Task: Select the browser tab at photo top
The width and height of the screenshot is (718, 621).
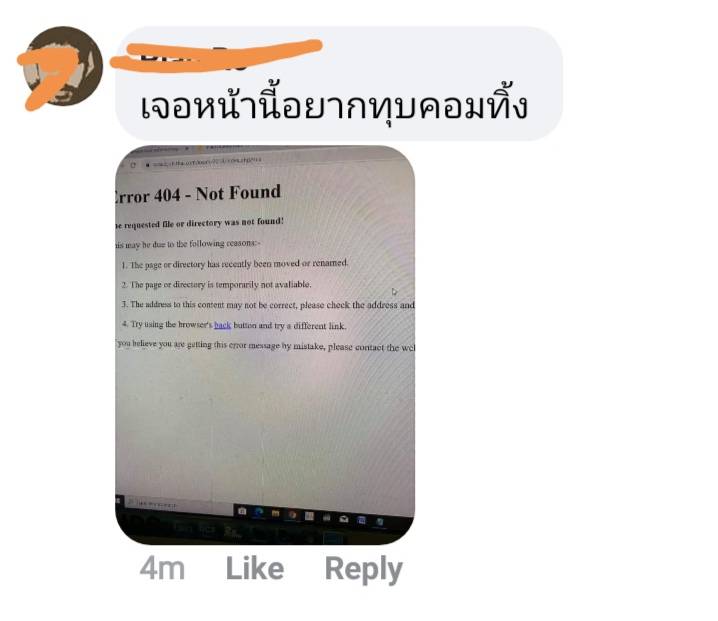Action: click(x=156, y=150)
